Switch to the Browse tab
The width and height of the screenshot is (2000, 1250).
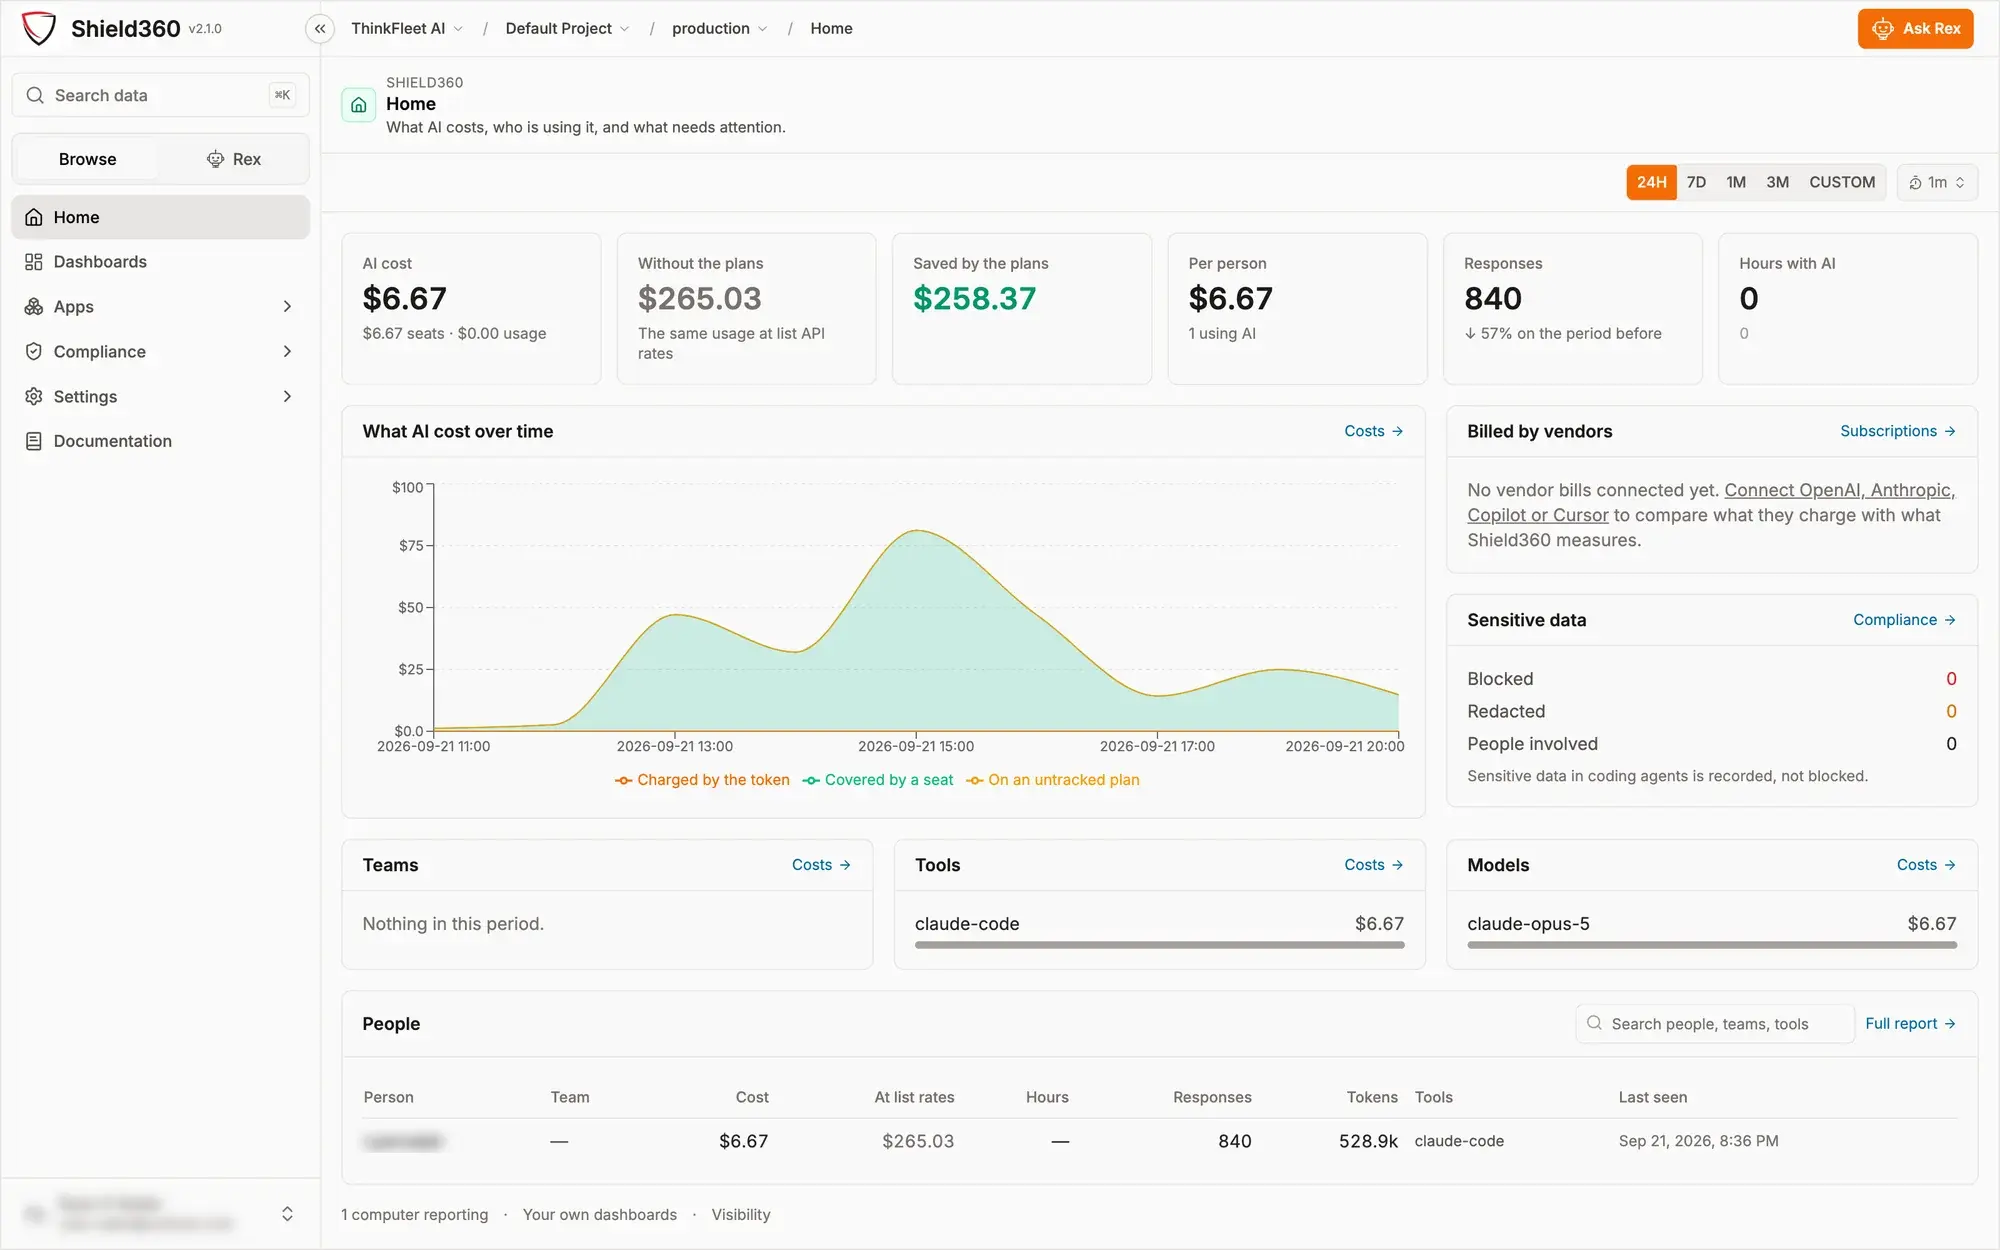87,159
